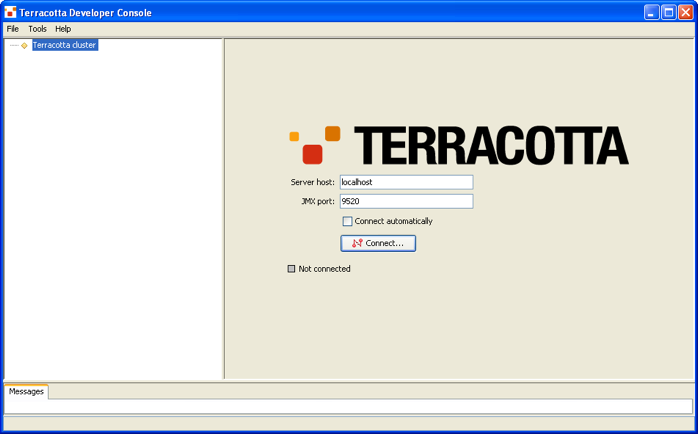Image resolution: width=698 pixels, height=434 pixels.
Task: Close the Terracotta Developer Console window
Action: [x=686, y=12]
